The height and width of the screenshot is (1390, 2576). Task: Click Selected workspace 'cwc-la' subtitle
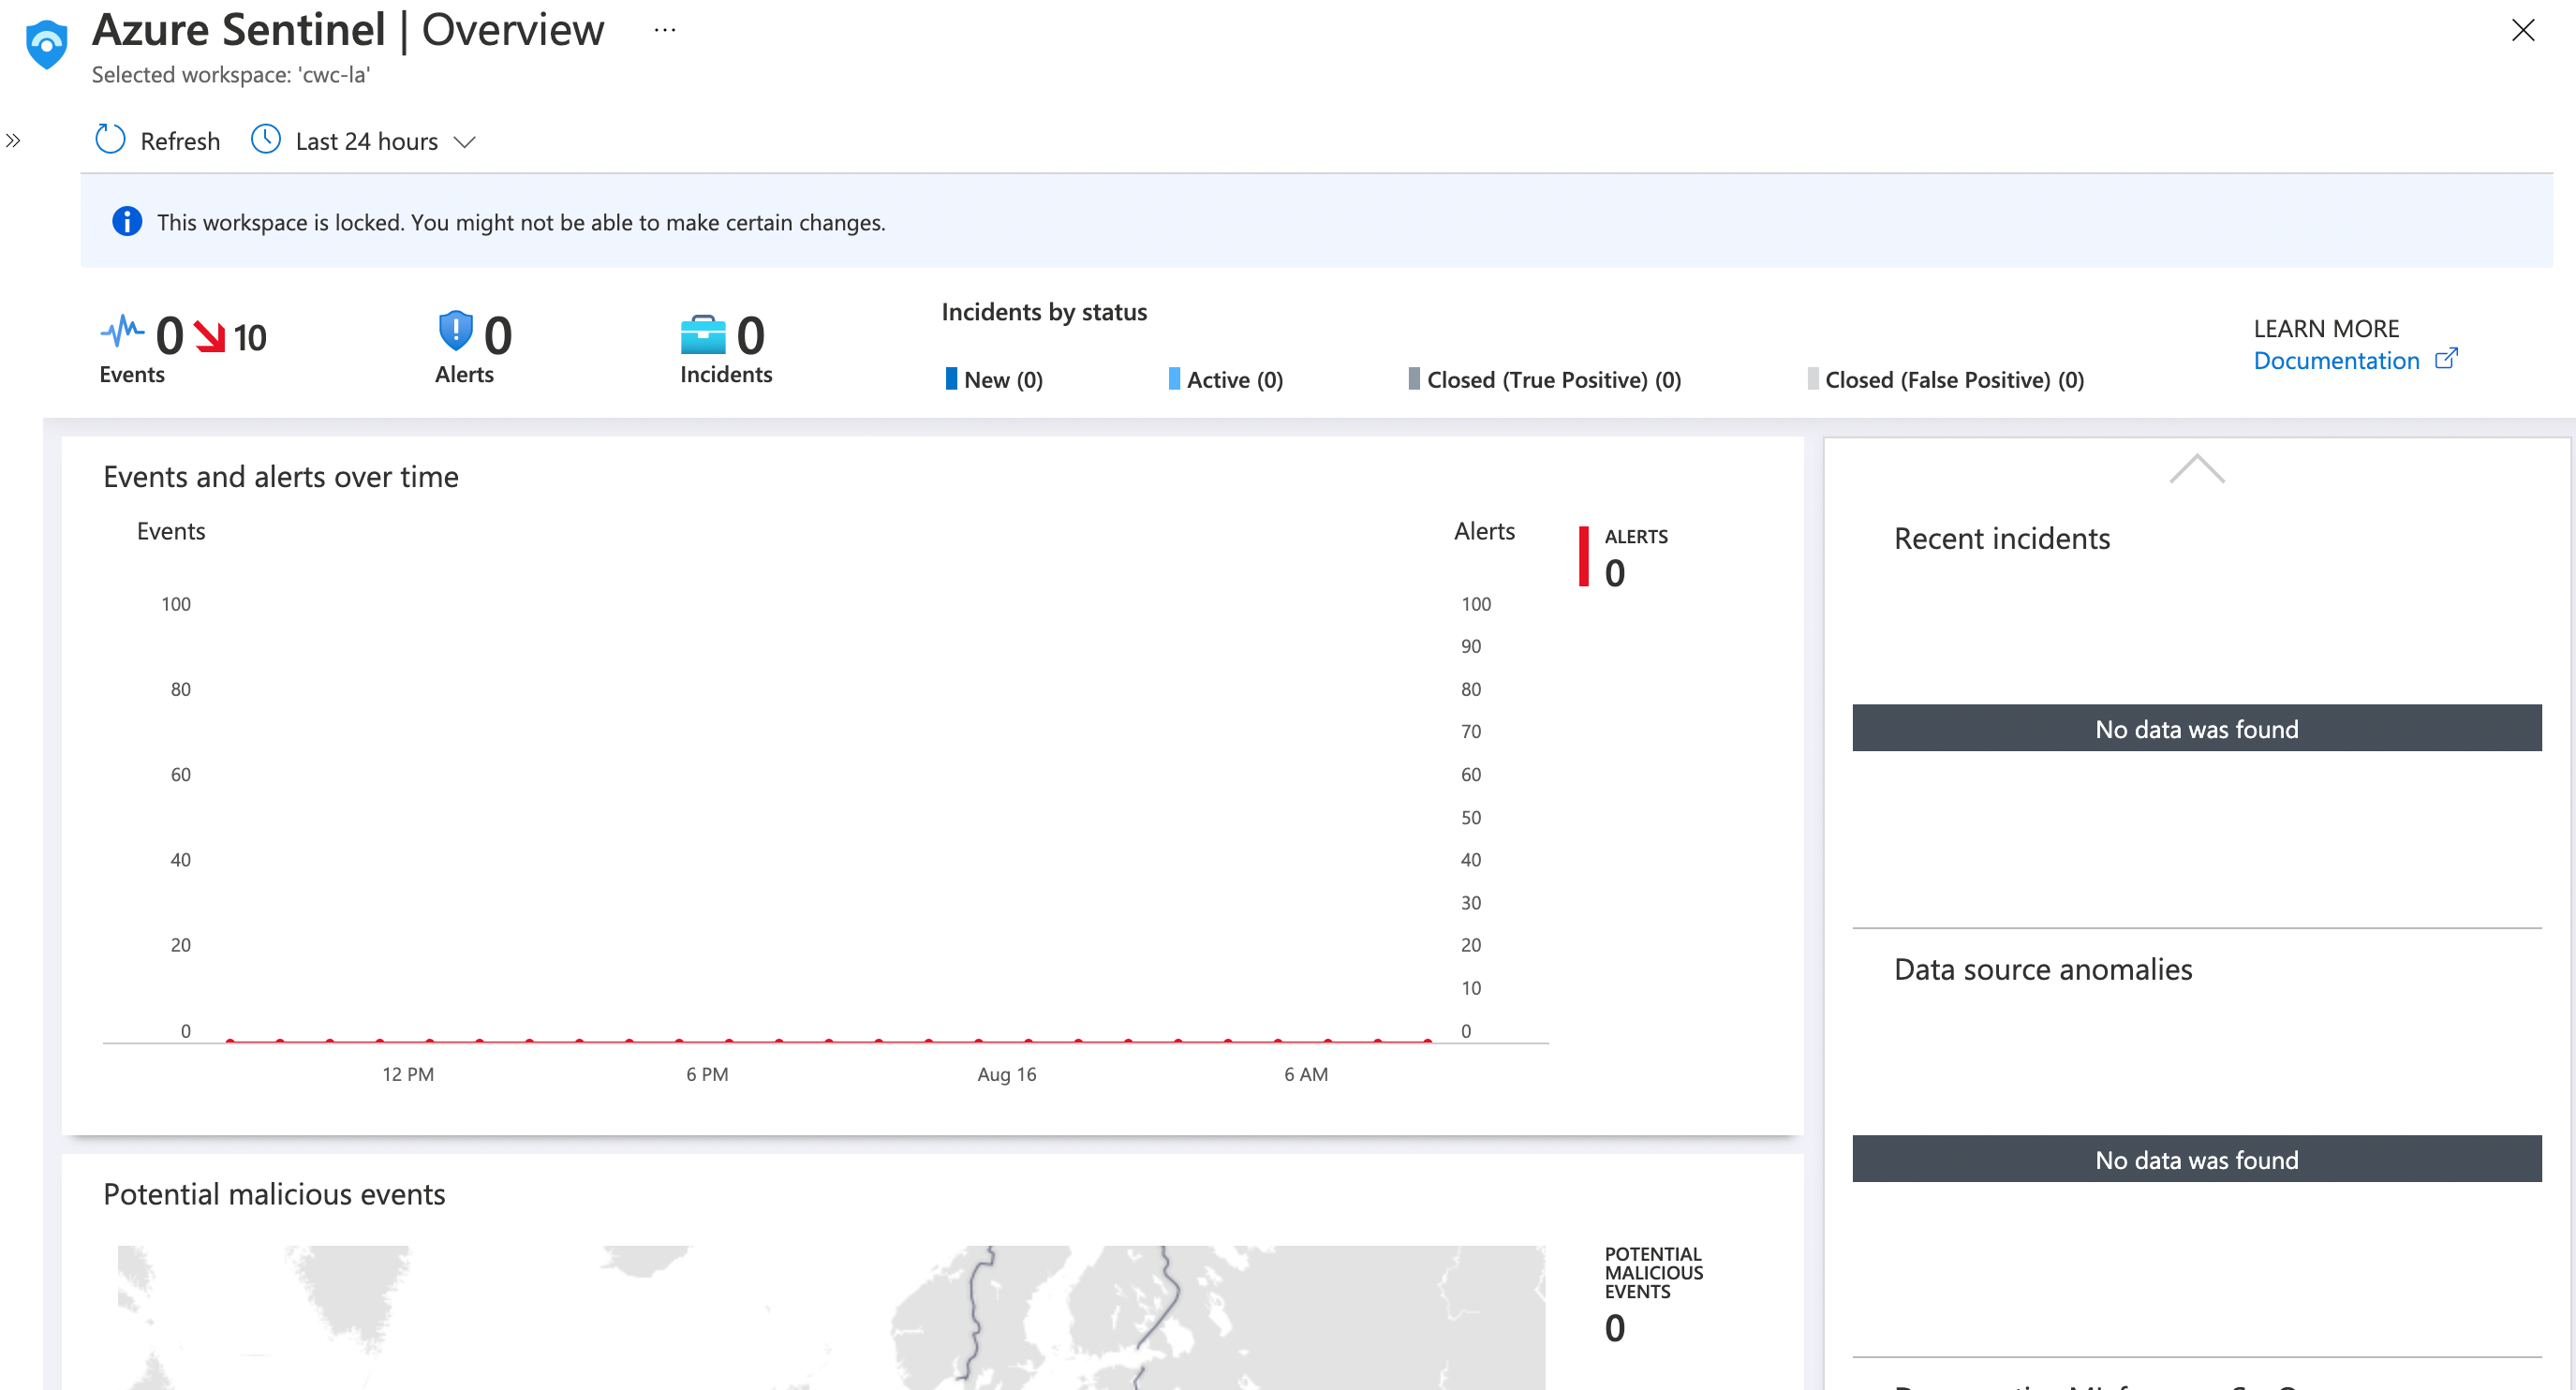click(x=231, y=75)
